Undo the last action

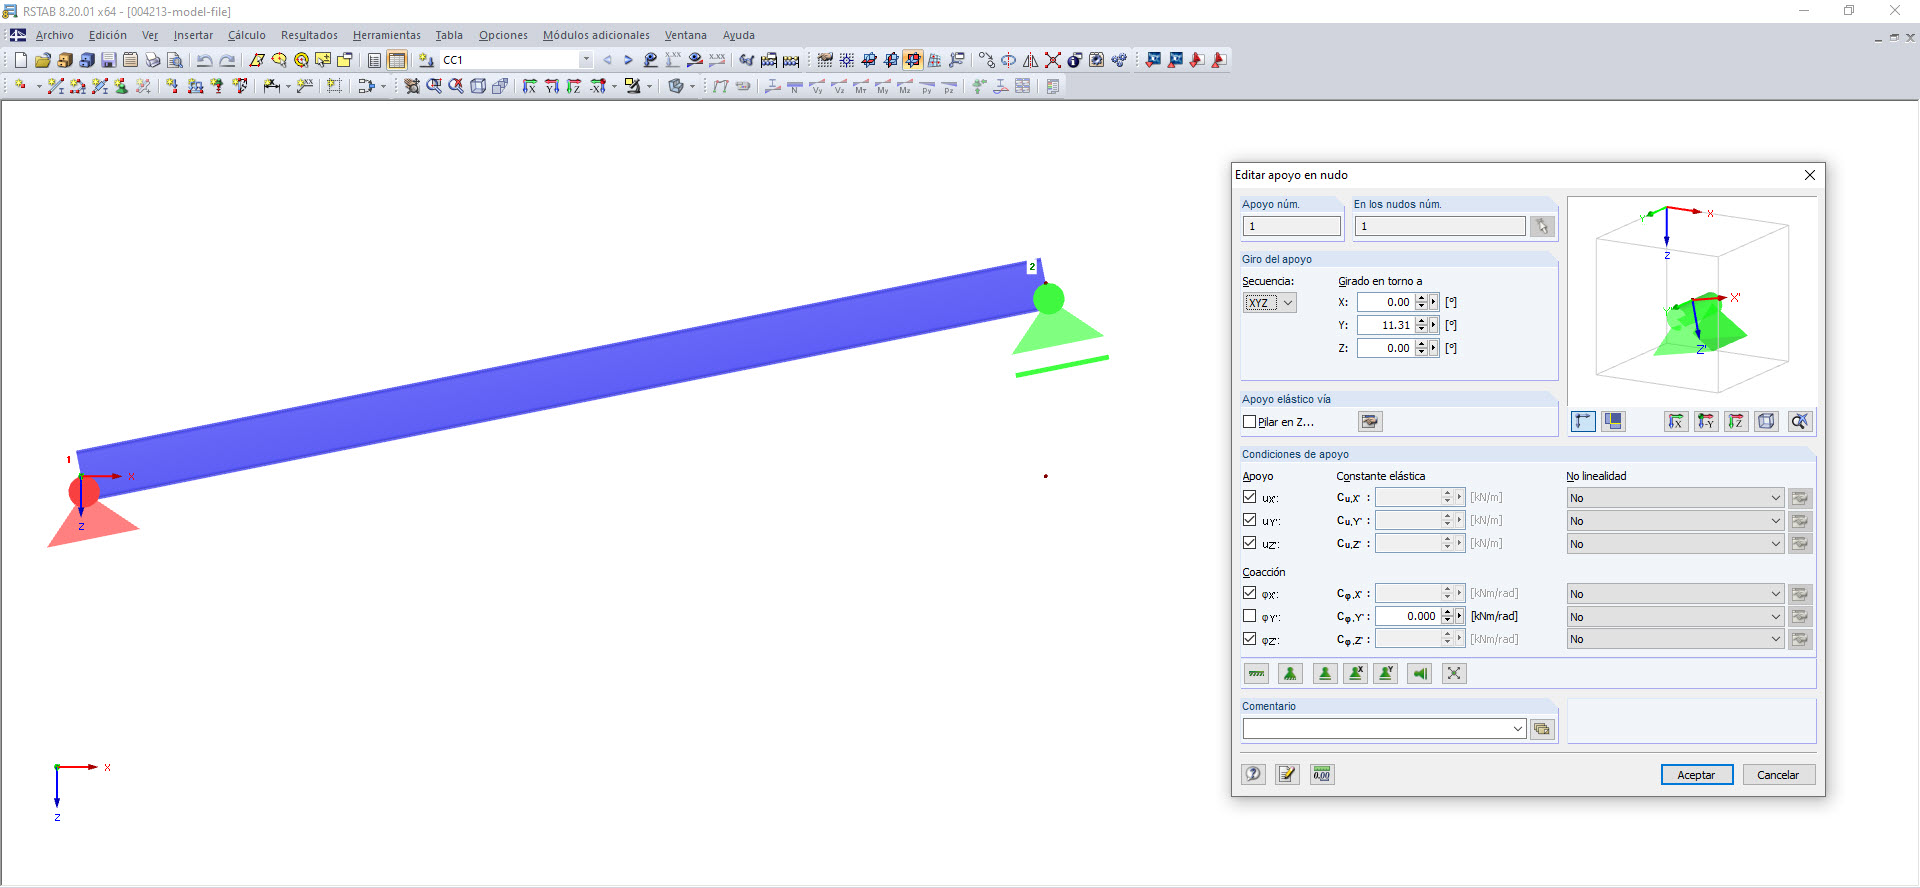(x=204, y=60)
